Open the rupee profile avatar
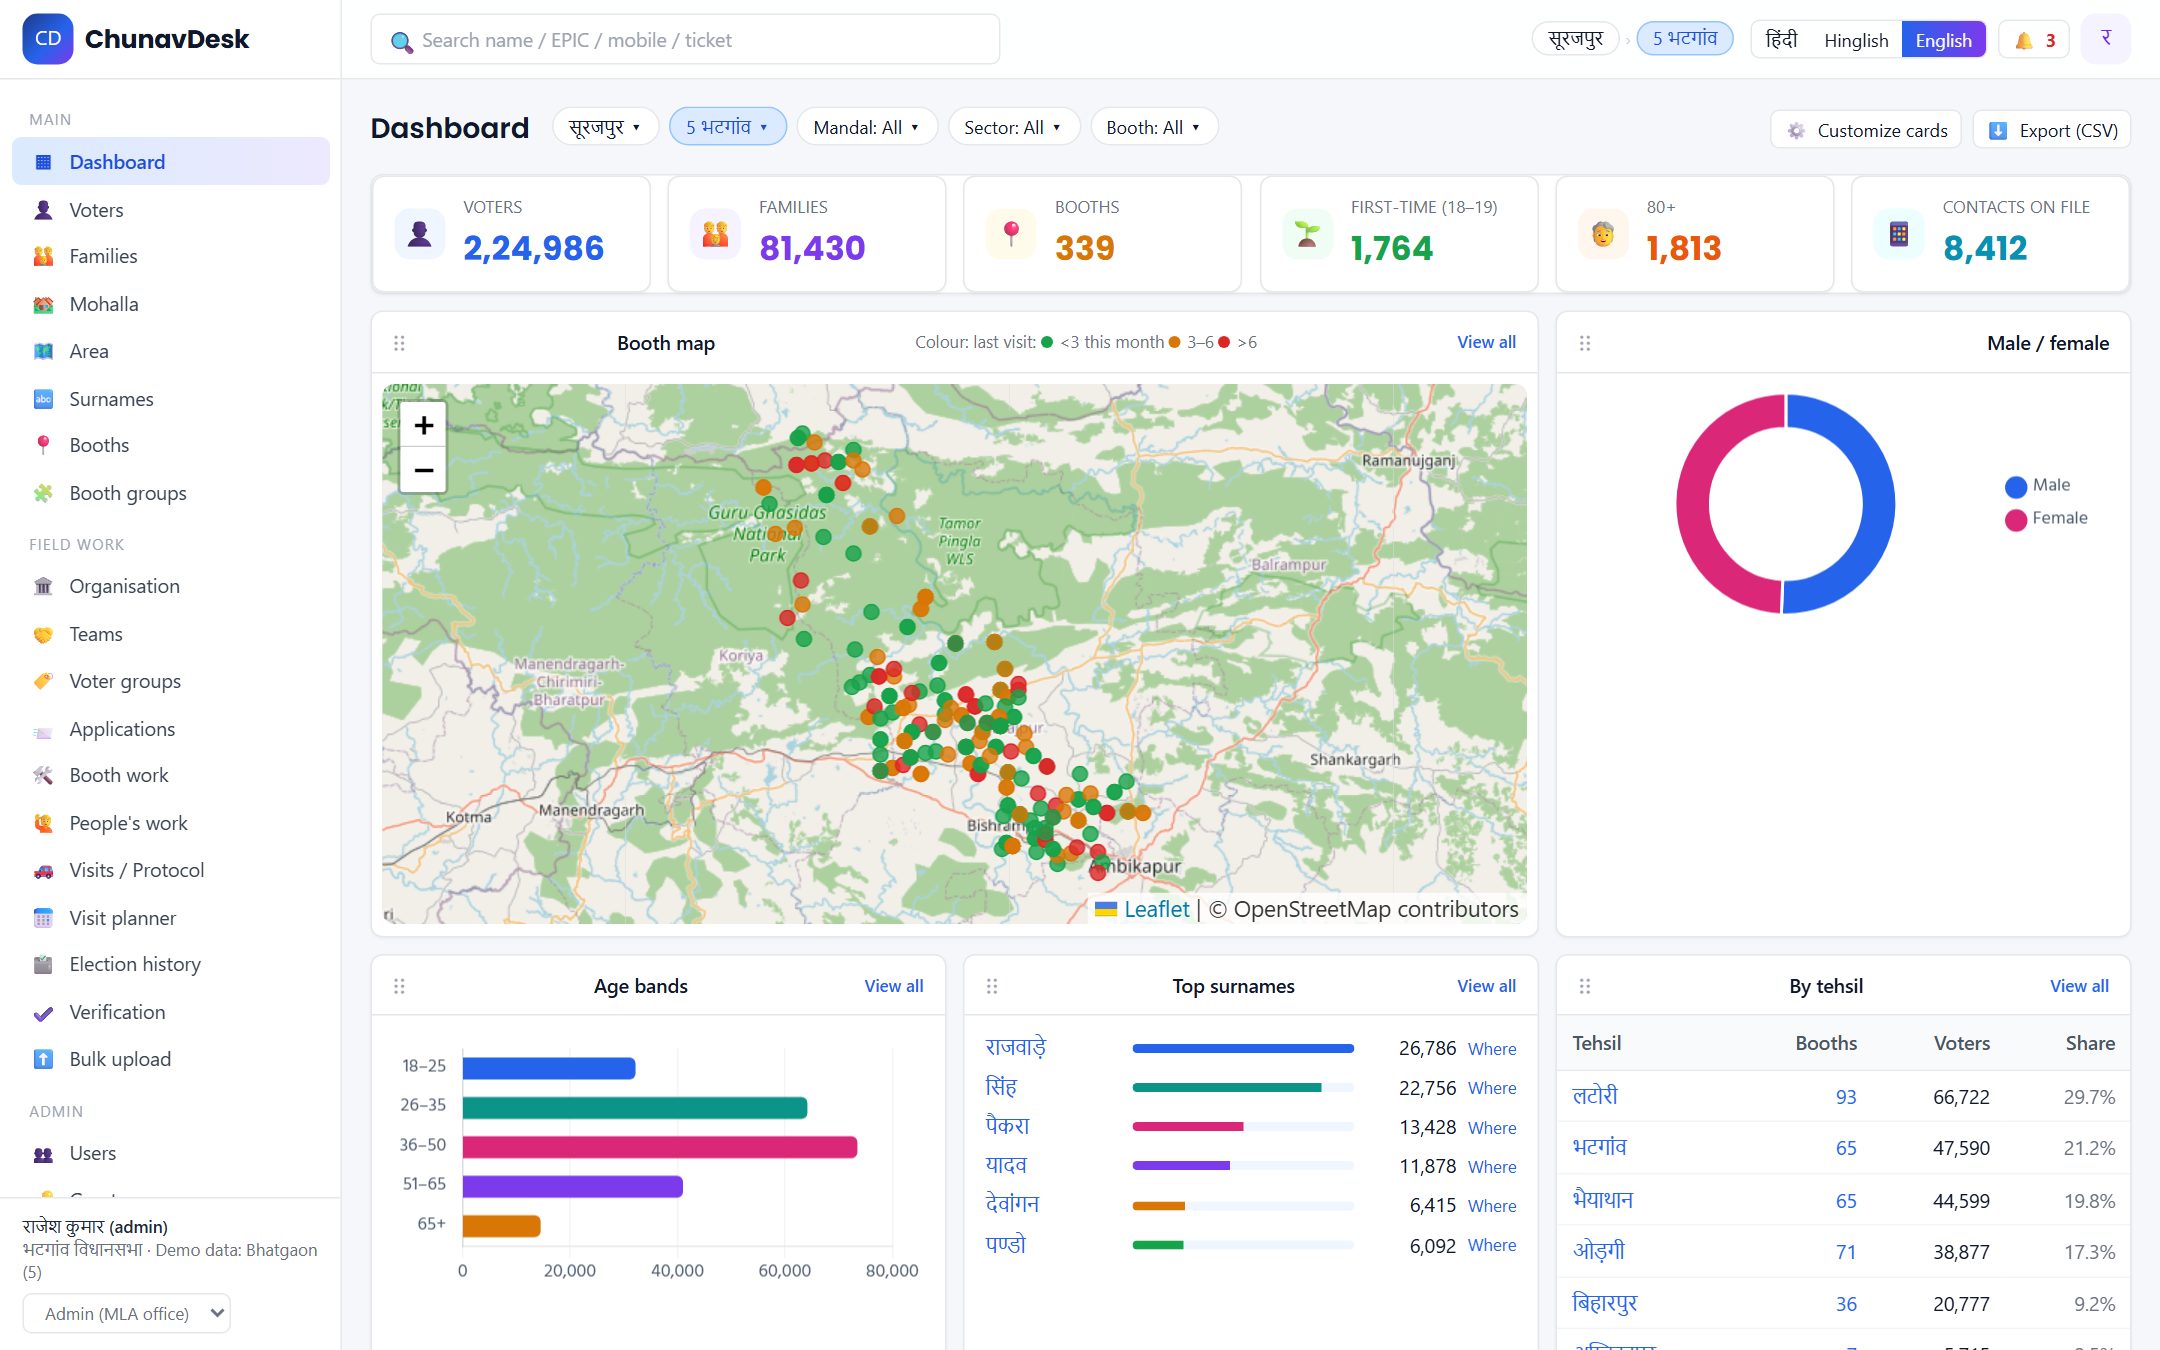Viewport: 2160px width, 1350px height. (x=2106, y=39)
